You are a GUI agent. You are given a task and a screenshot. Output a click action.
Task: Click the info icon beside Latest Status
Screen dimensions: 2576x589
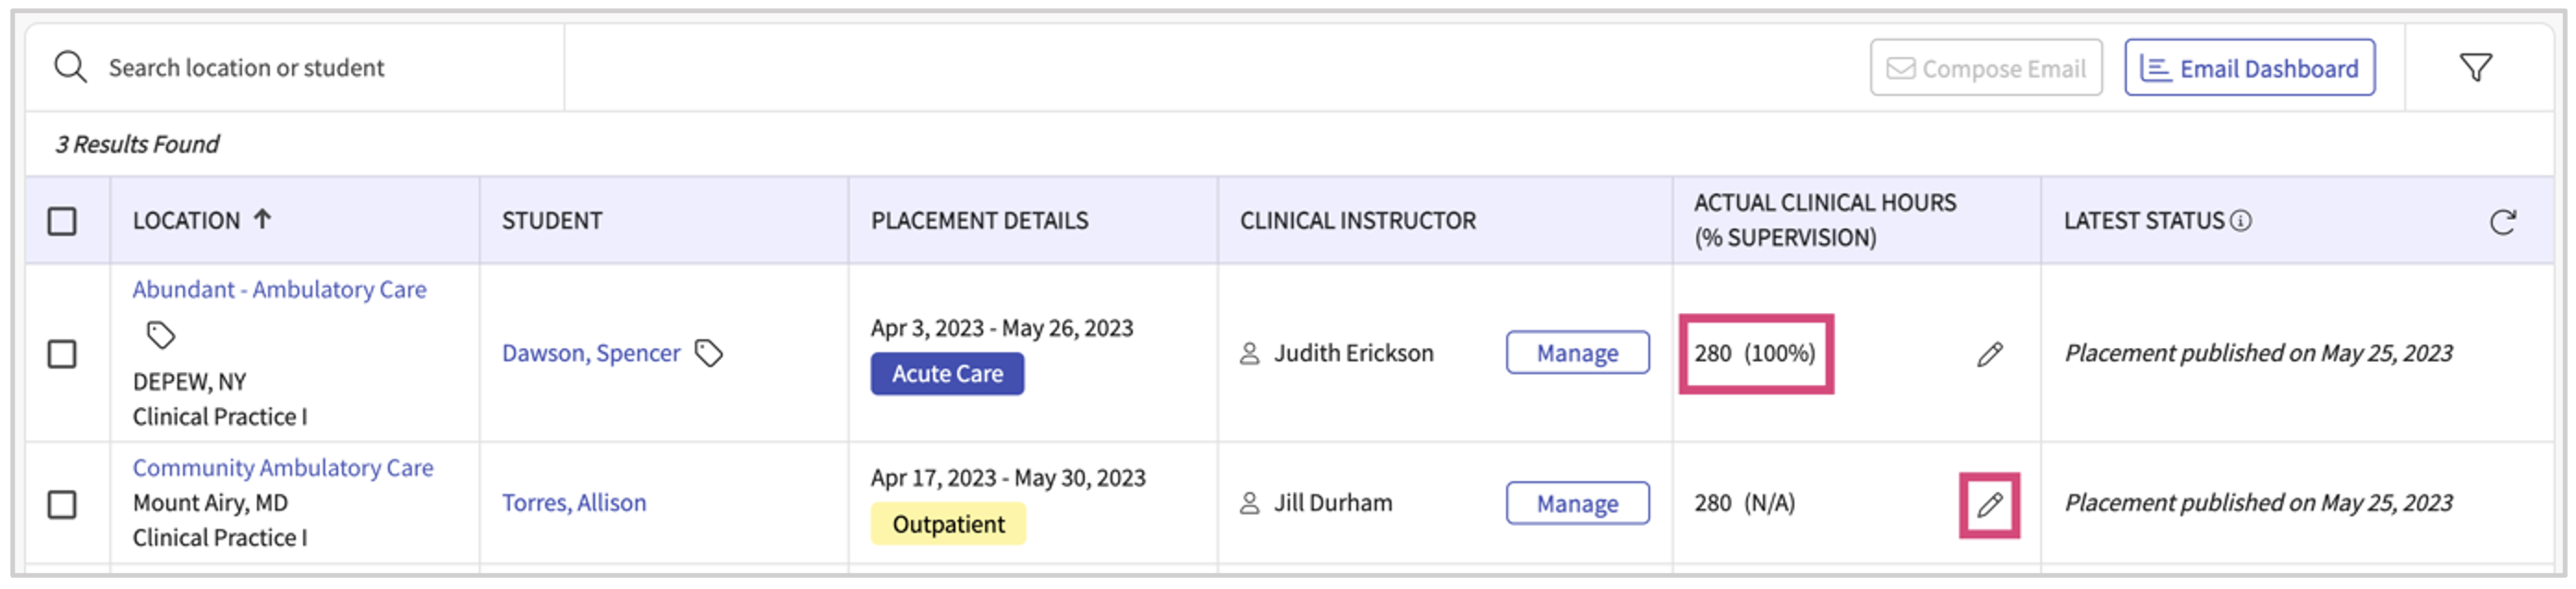pos(2241,221)
